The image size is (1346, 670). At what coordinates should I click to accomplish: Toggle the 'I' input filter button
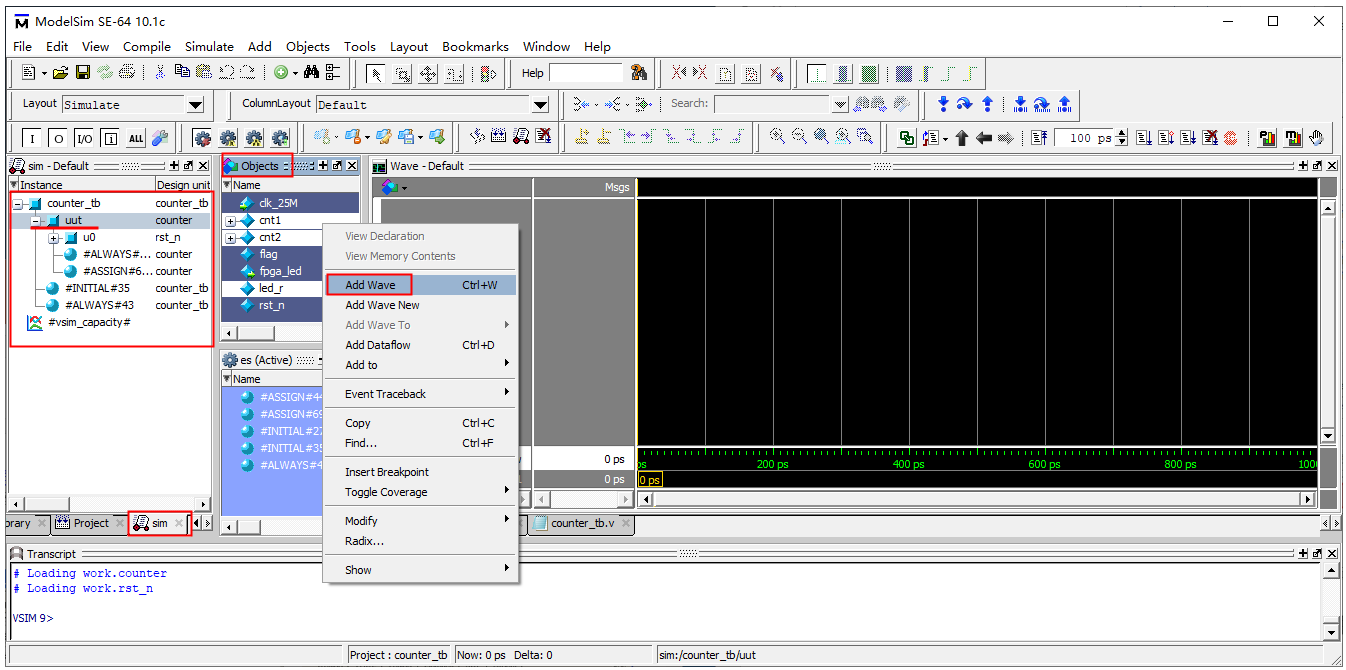[32, 139]
